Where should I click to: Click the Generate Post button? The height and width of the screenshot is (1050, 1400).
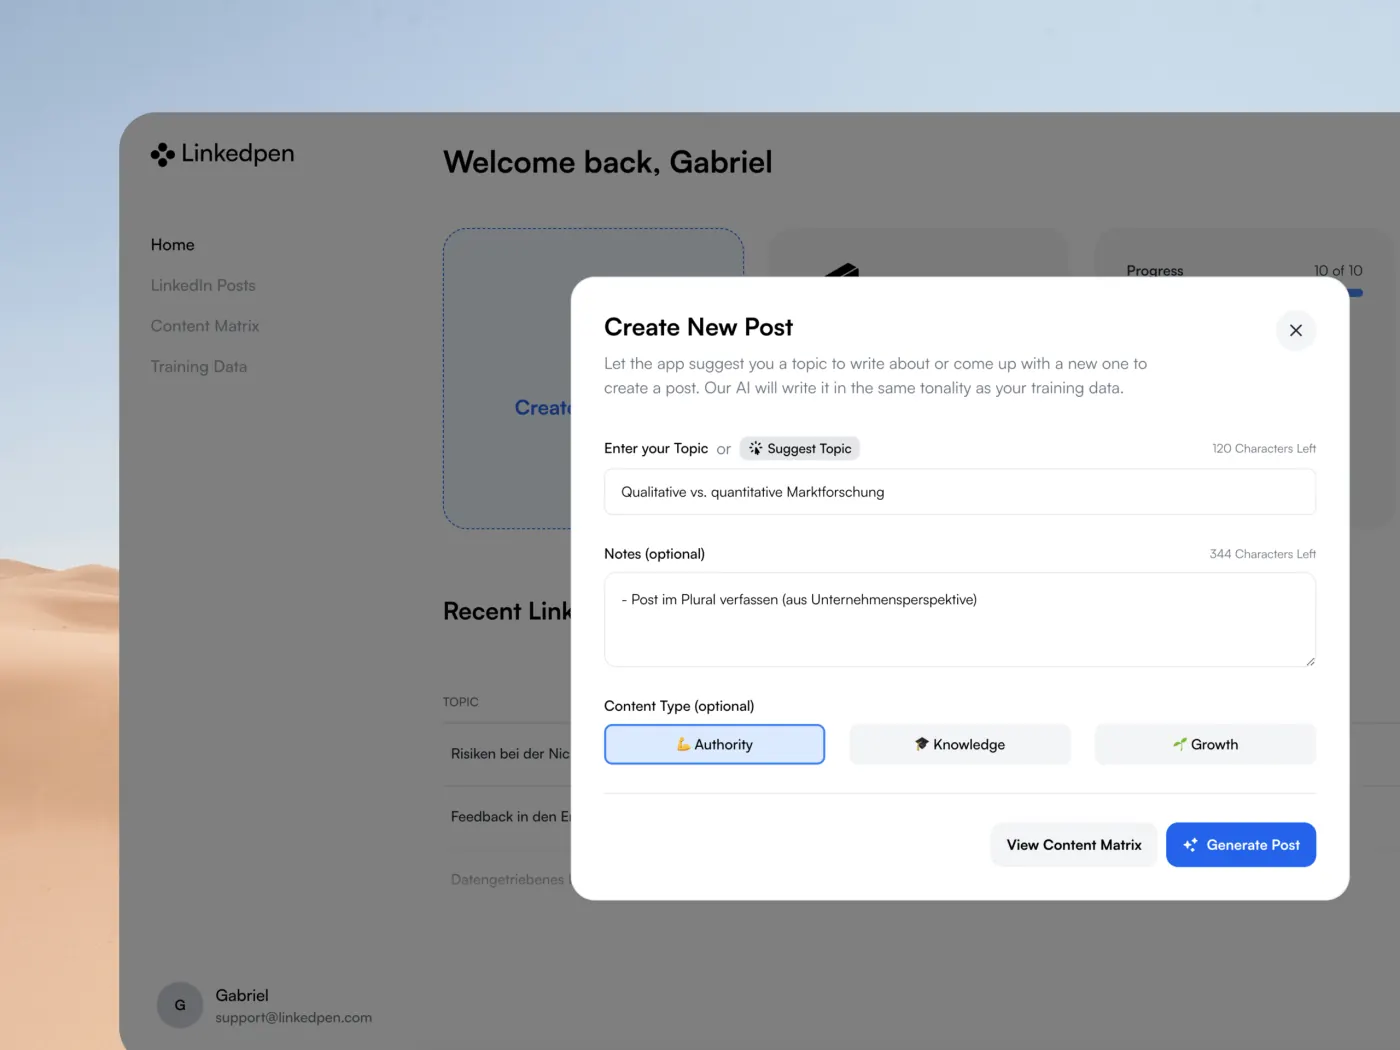[1241, 845]
